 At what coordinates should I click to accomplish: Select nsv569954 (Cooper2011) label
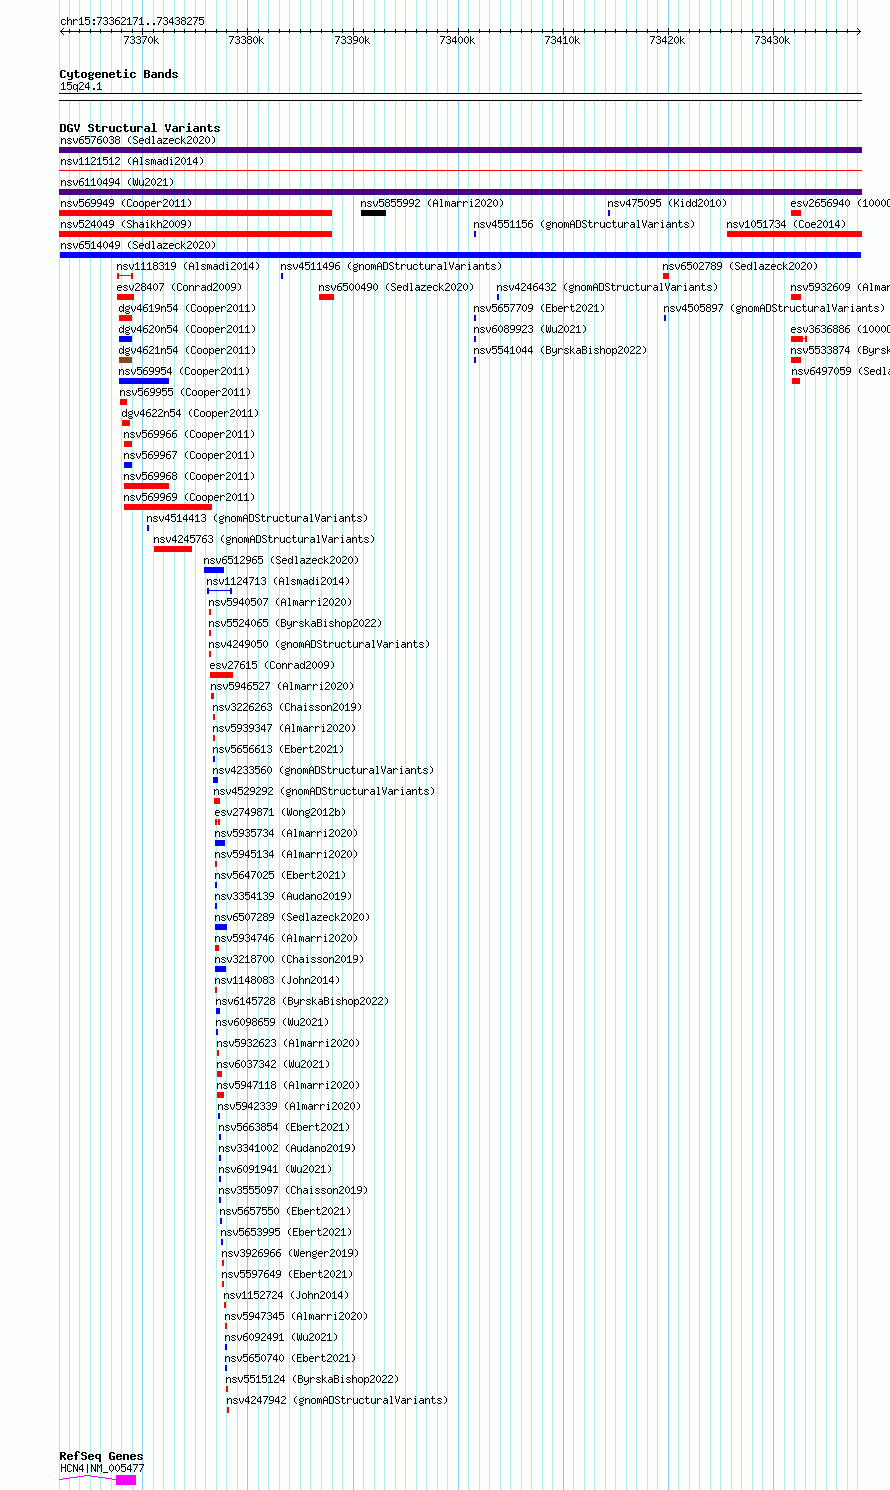point(185,371)
